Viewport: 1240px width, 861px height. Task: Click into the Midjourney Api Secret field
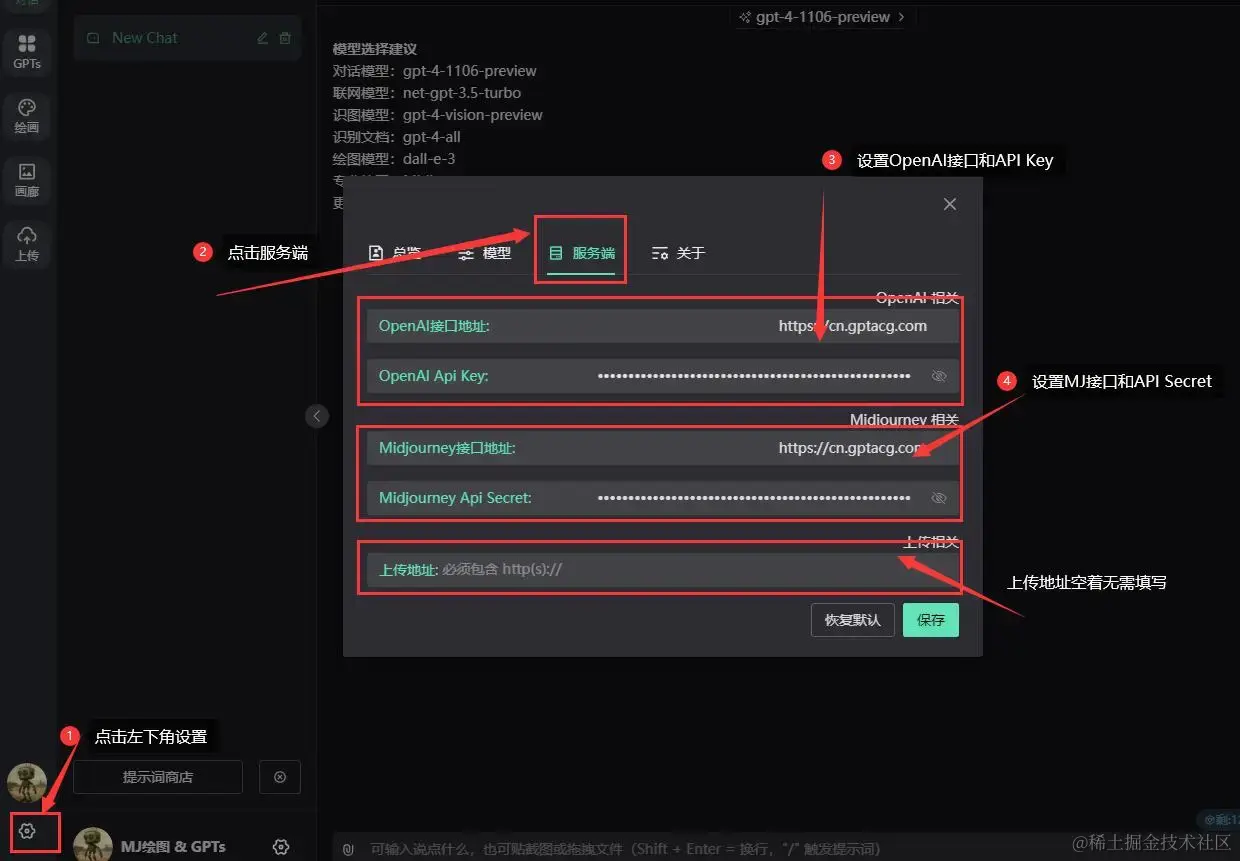pos(663,498)
